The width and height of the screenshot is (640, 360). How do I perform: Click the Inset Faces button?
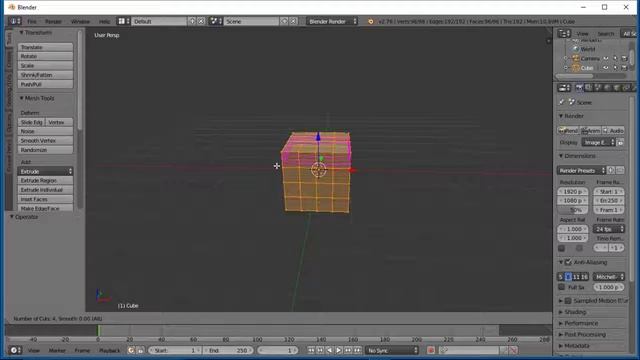point(45,199)
